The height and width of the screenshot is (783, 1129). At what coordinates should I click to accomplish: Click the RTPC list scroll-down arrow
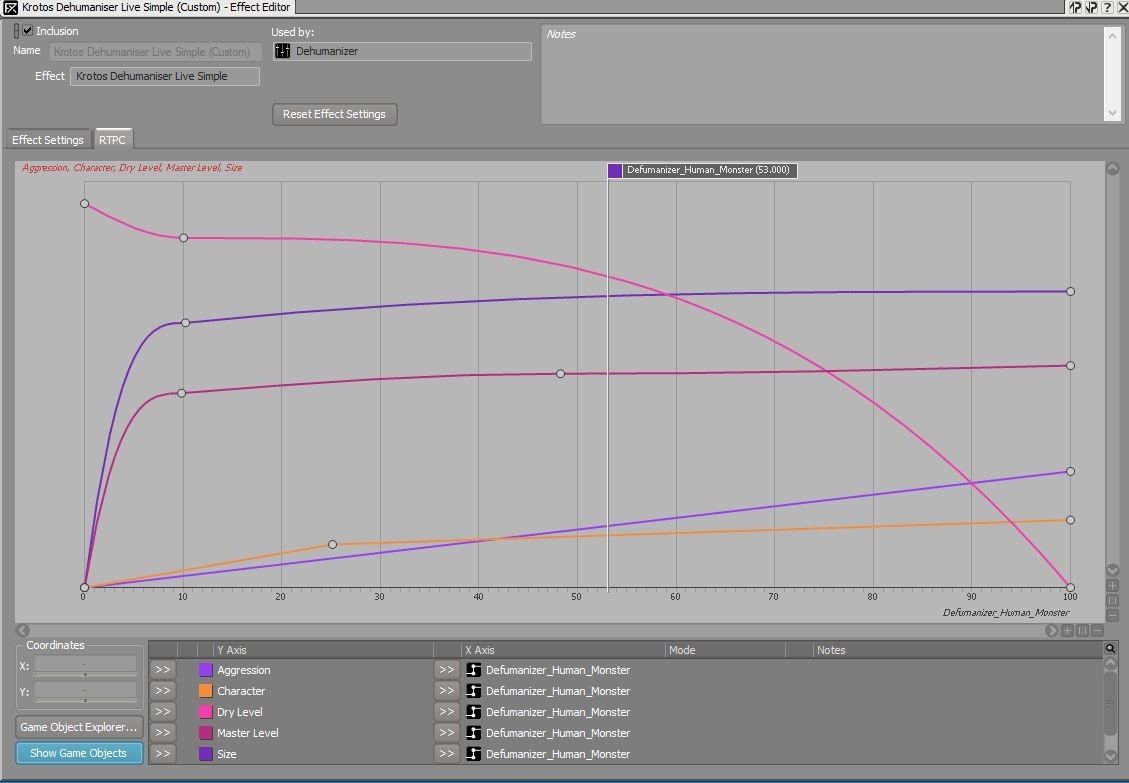[1110, 756]
